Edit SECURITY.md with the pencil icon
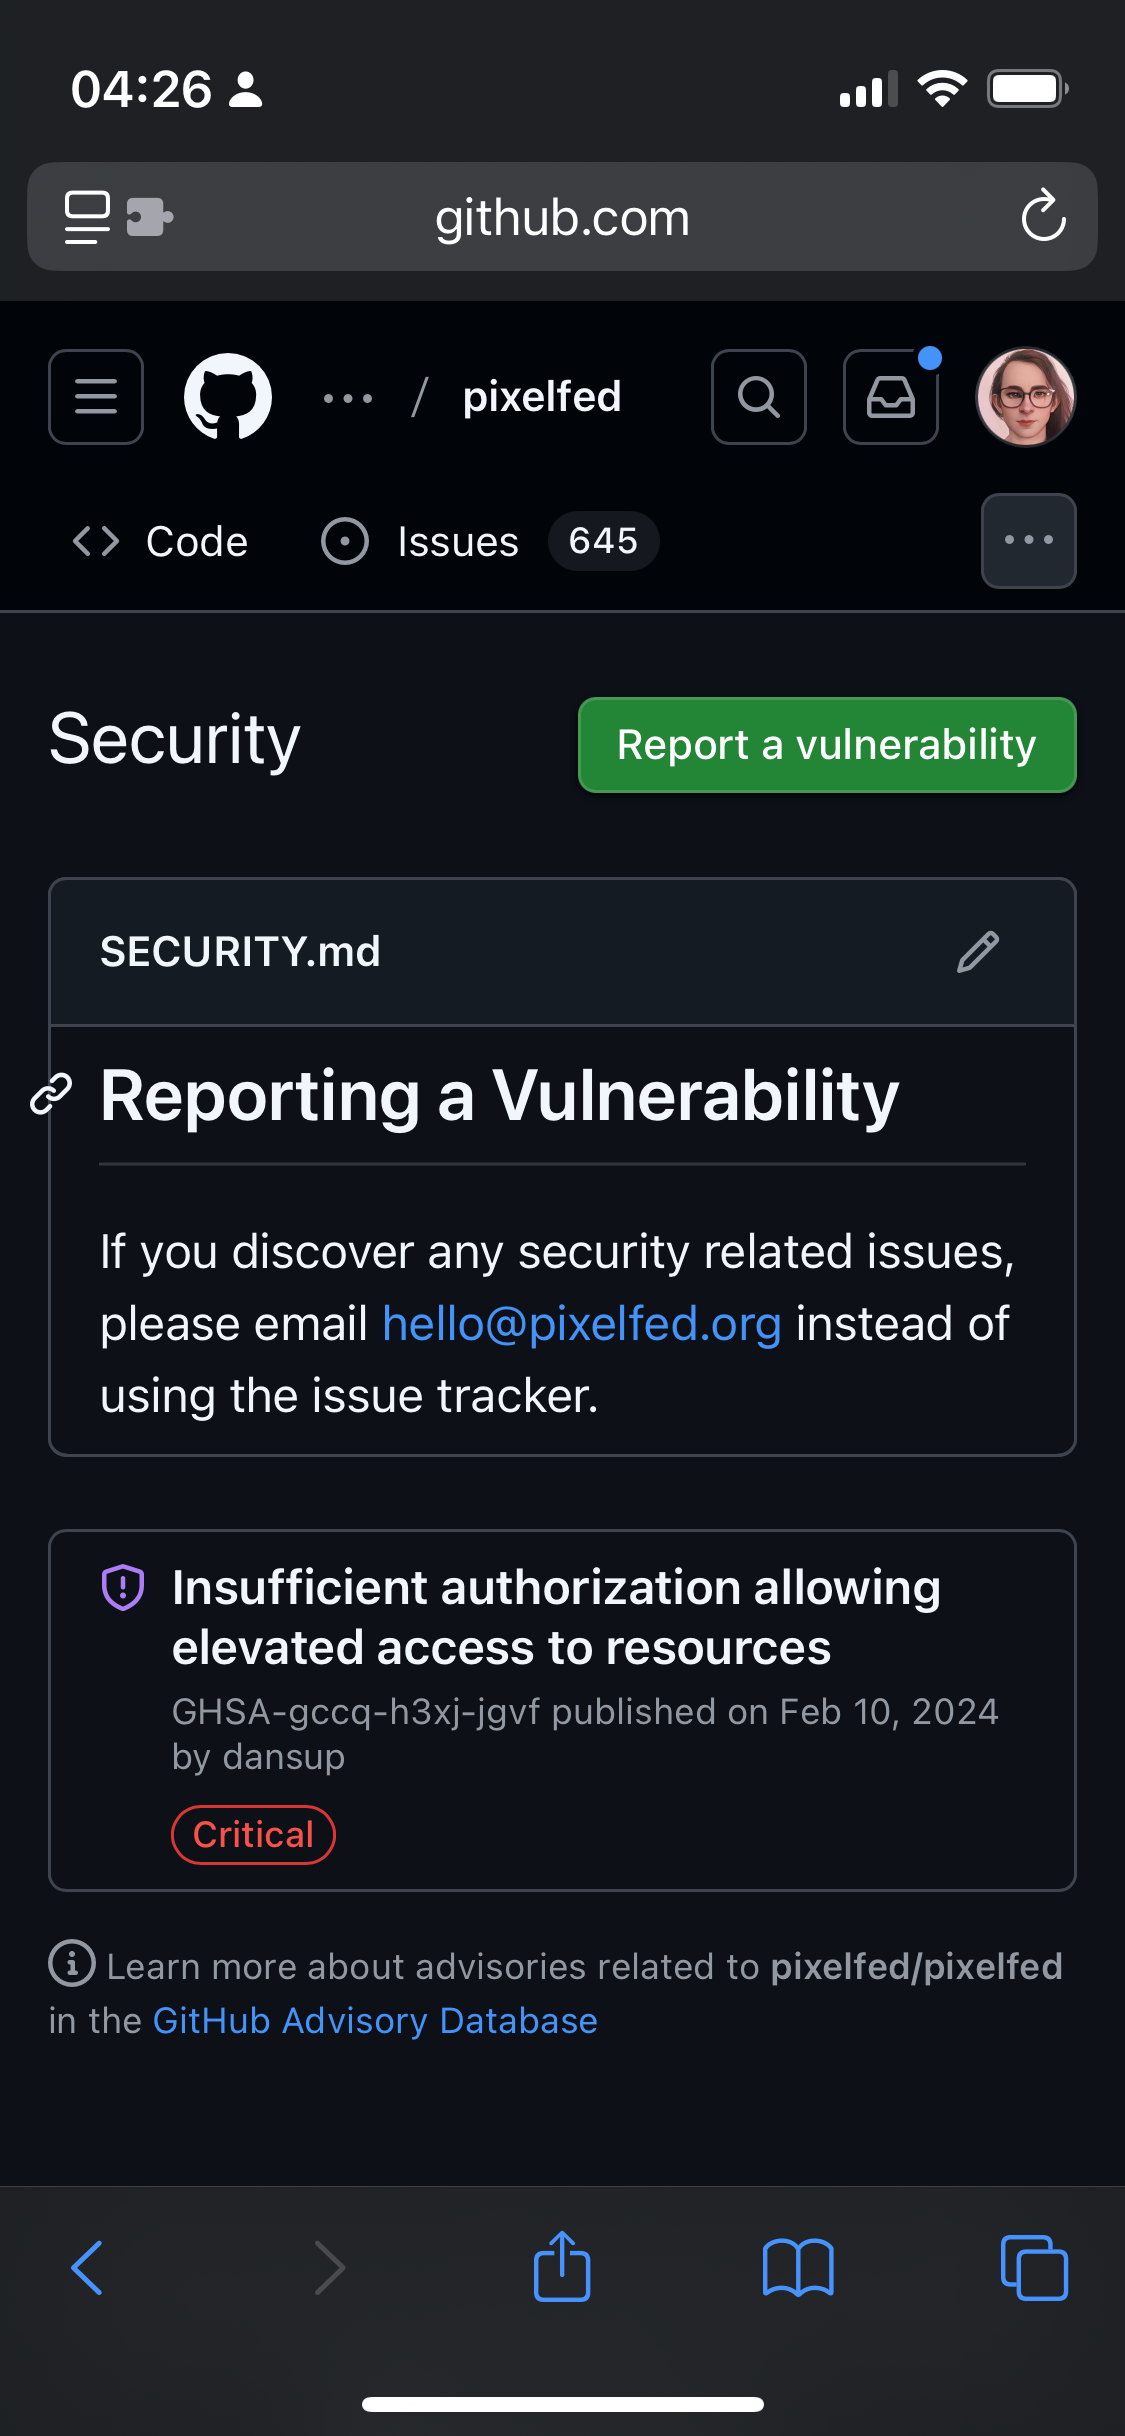This screenshot has width=1125, height=2436. pyautogui.click(x=977, y=952)
